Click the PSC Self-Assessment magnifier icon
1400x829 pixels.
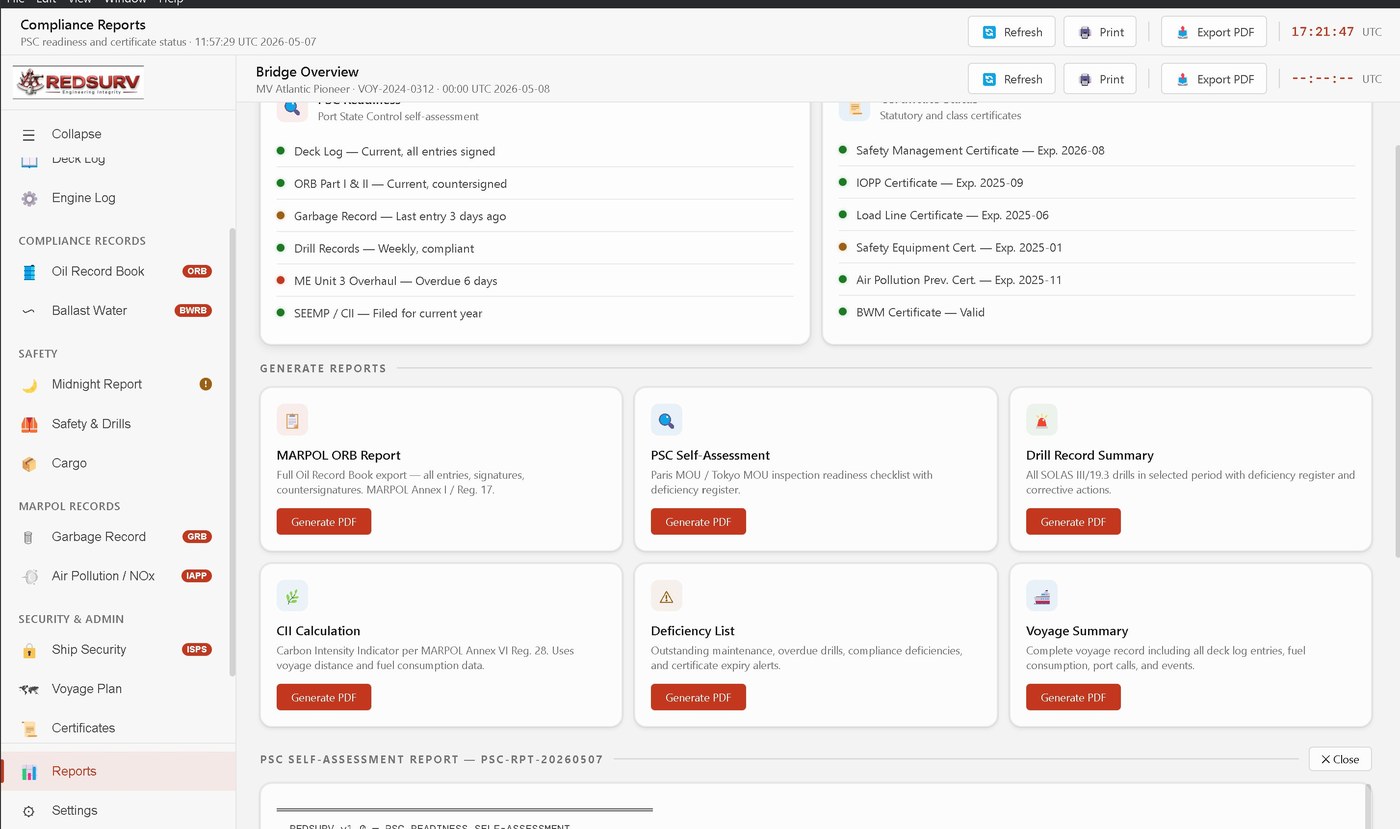(x=666, y=420)
